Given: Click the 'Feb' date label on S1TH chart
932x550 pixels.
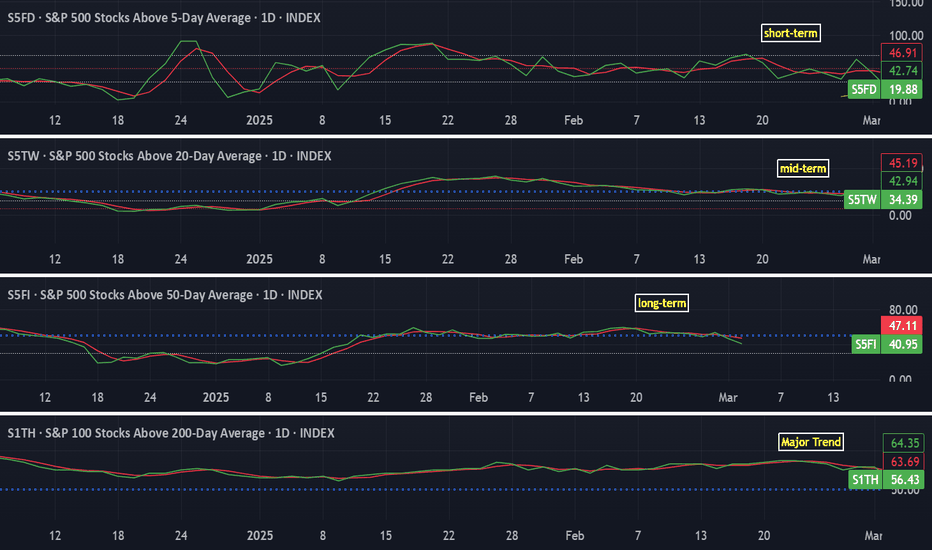Looking at the screenshot, I should coord(575,536).
